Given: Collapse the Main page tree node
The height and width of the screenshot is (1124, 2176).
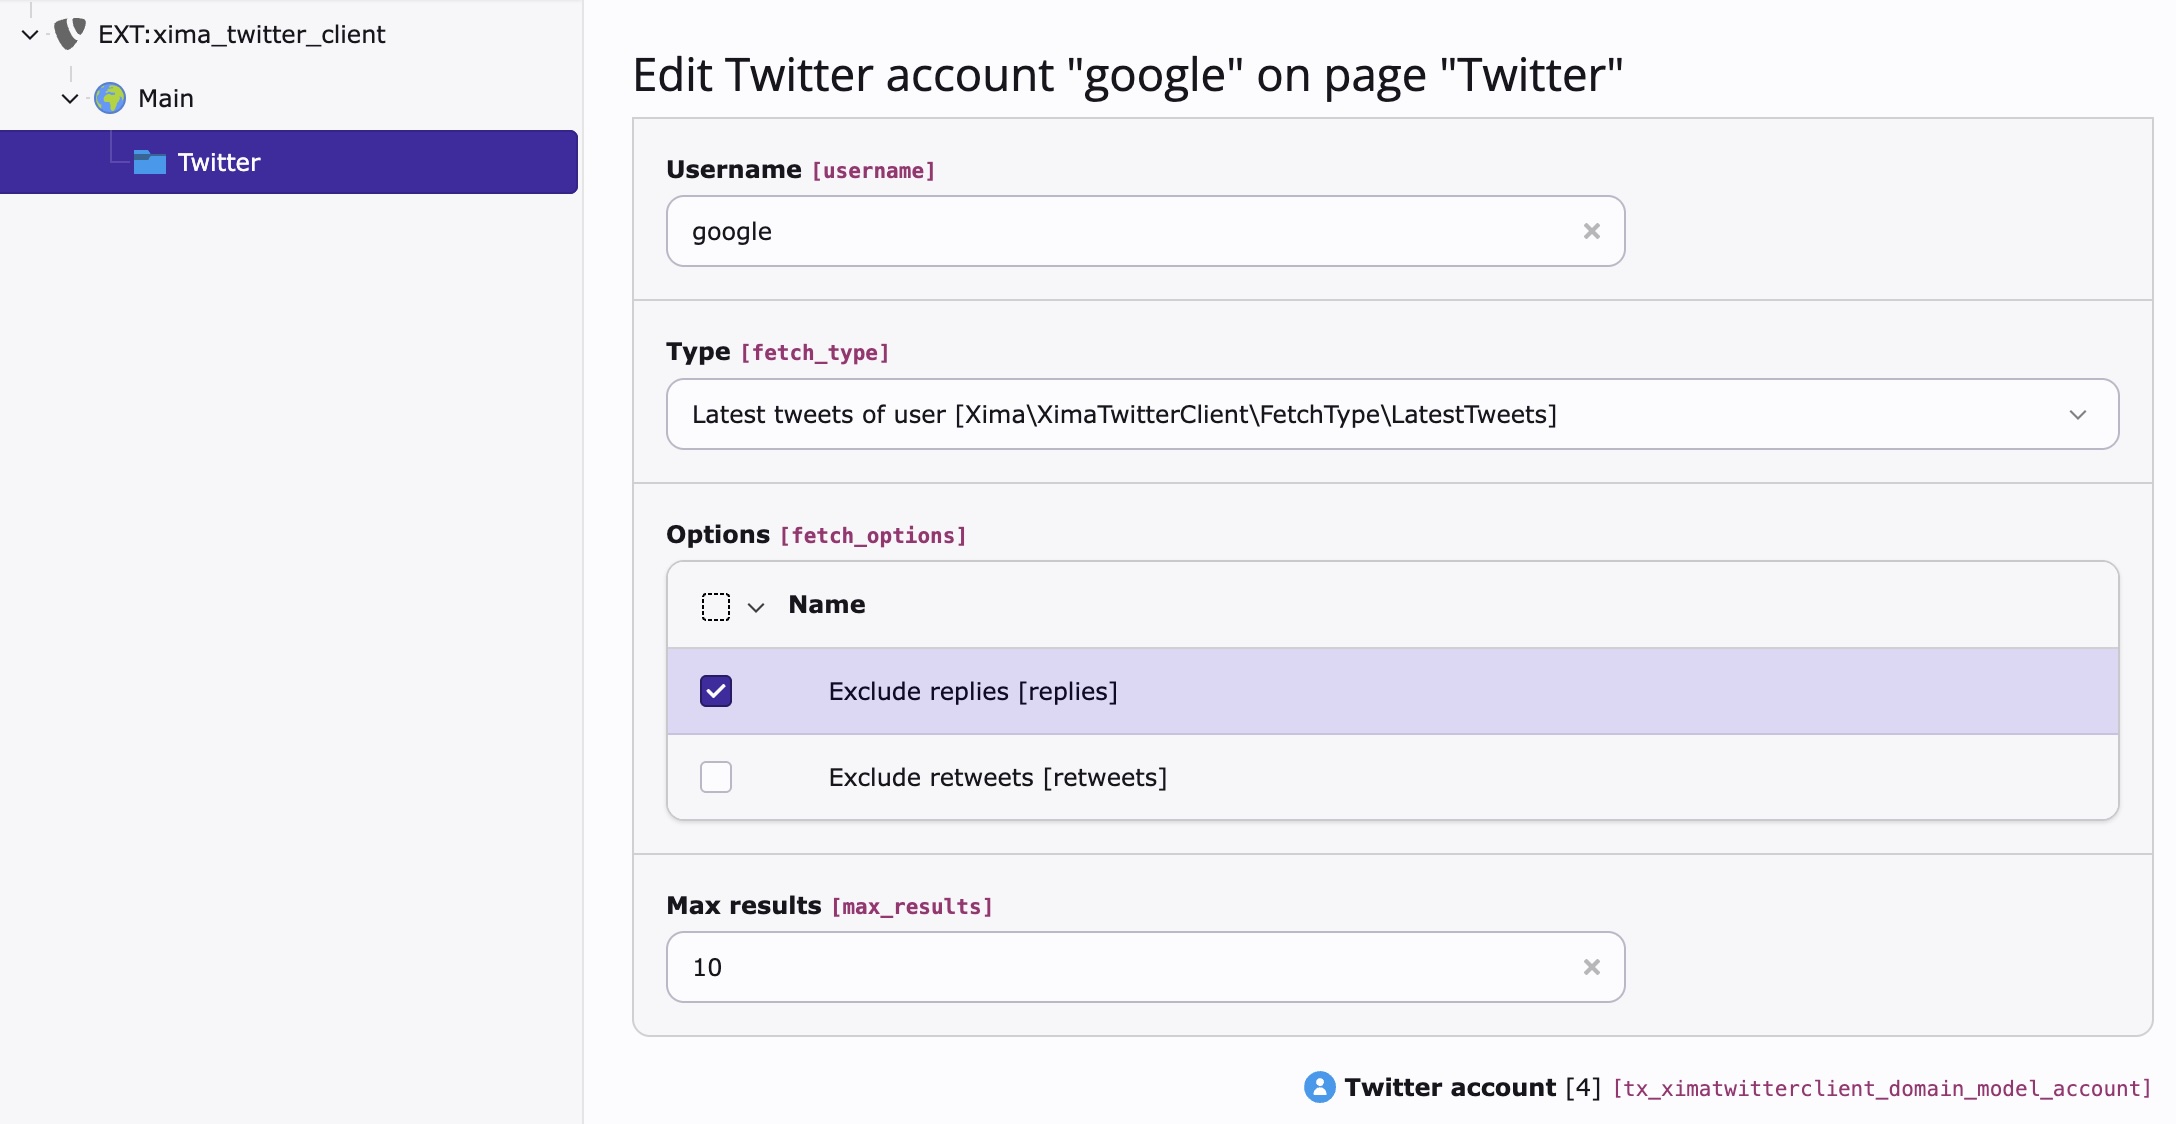Looking at the screenshot, I should coord(70,98).
